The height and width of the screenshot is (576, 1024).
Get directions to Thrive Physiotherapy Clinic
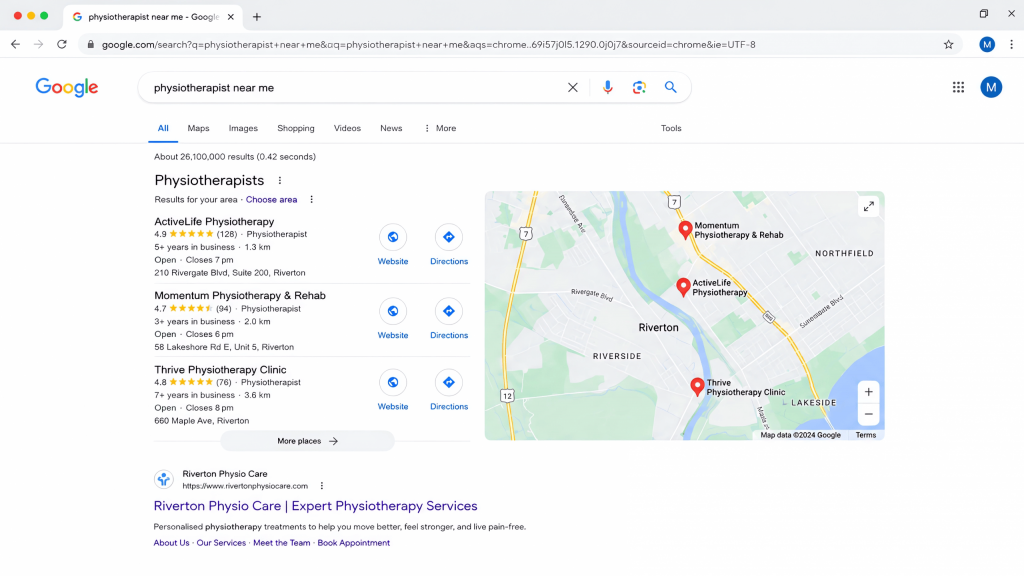tap(449, 382)
